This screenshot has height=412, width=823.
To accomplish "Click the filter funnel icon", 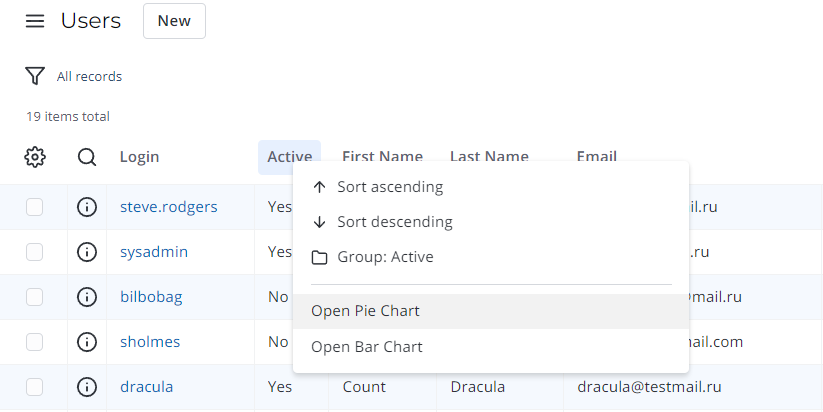I will point(35,76).
